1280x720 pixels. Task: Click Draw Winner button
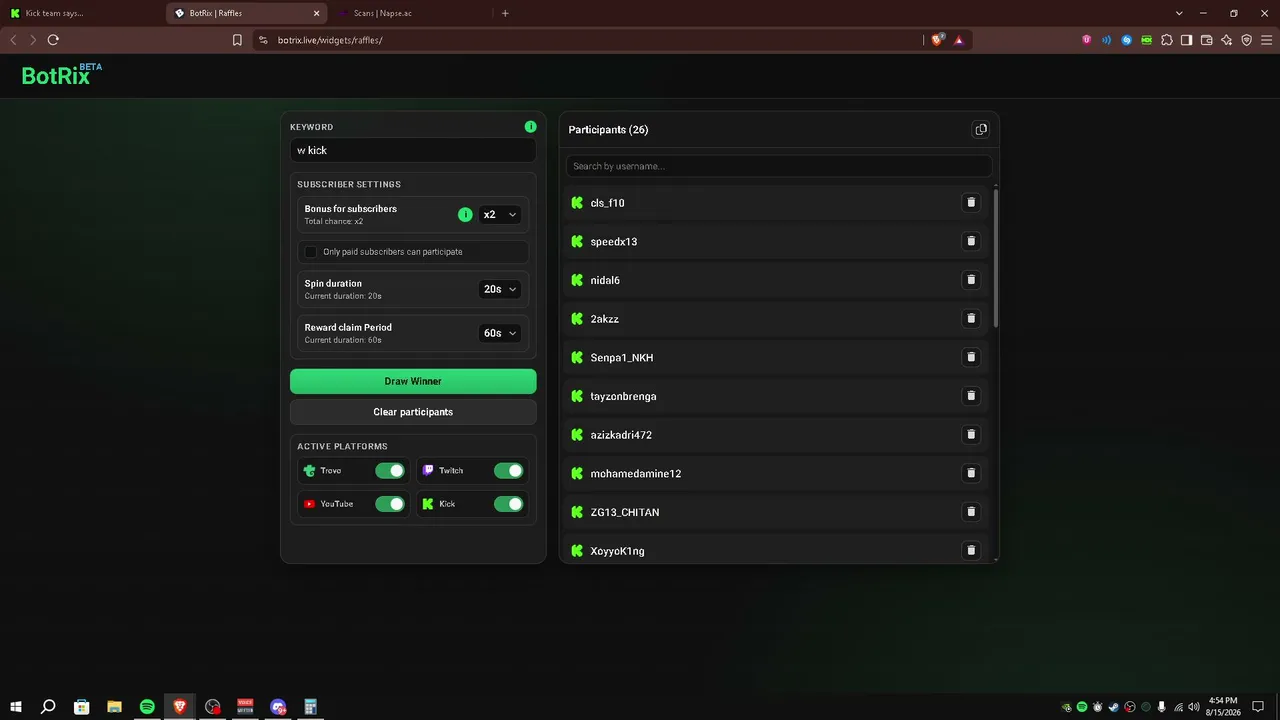413,381
